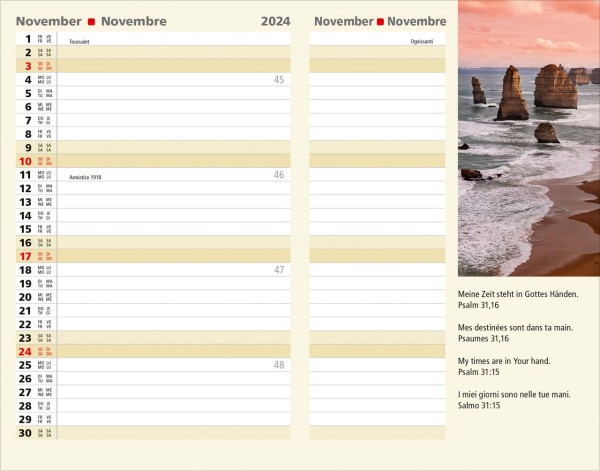
Task: Select week number 48
Action: tap(278, 364)
